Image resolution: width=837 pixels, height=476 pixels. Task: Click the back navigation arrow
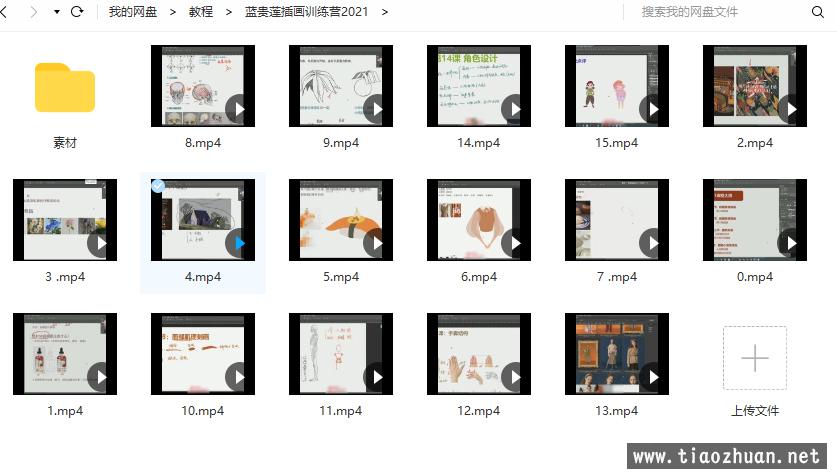10,12
